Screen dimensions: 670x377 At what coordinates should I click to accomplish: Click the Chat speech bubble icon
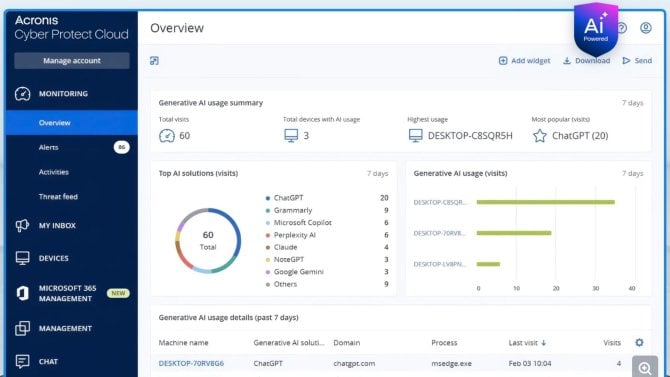tap(23, 362)
